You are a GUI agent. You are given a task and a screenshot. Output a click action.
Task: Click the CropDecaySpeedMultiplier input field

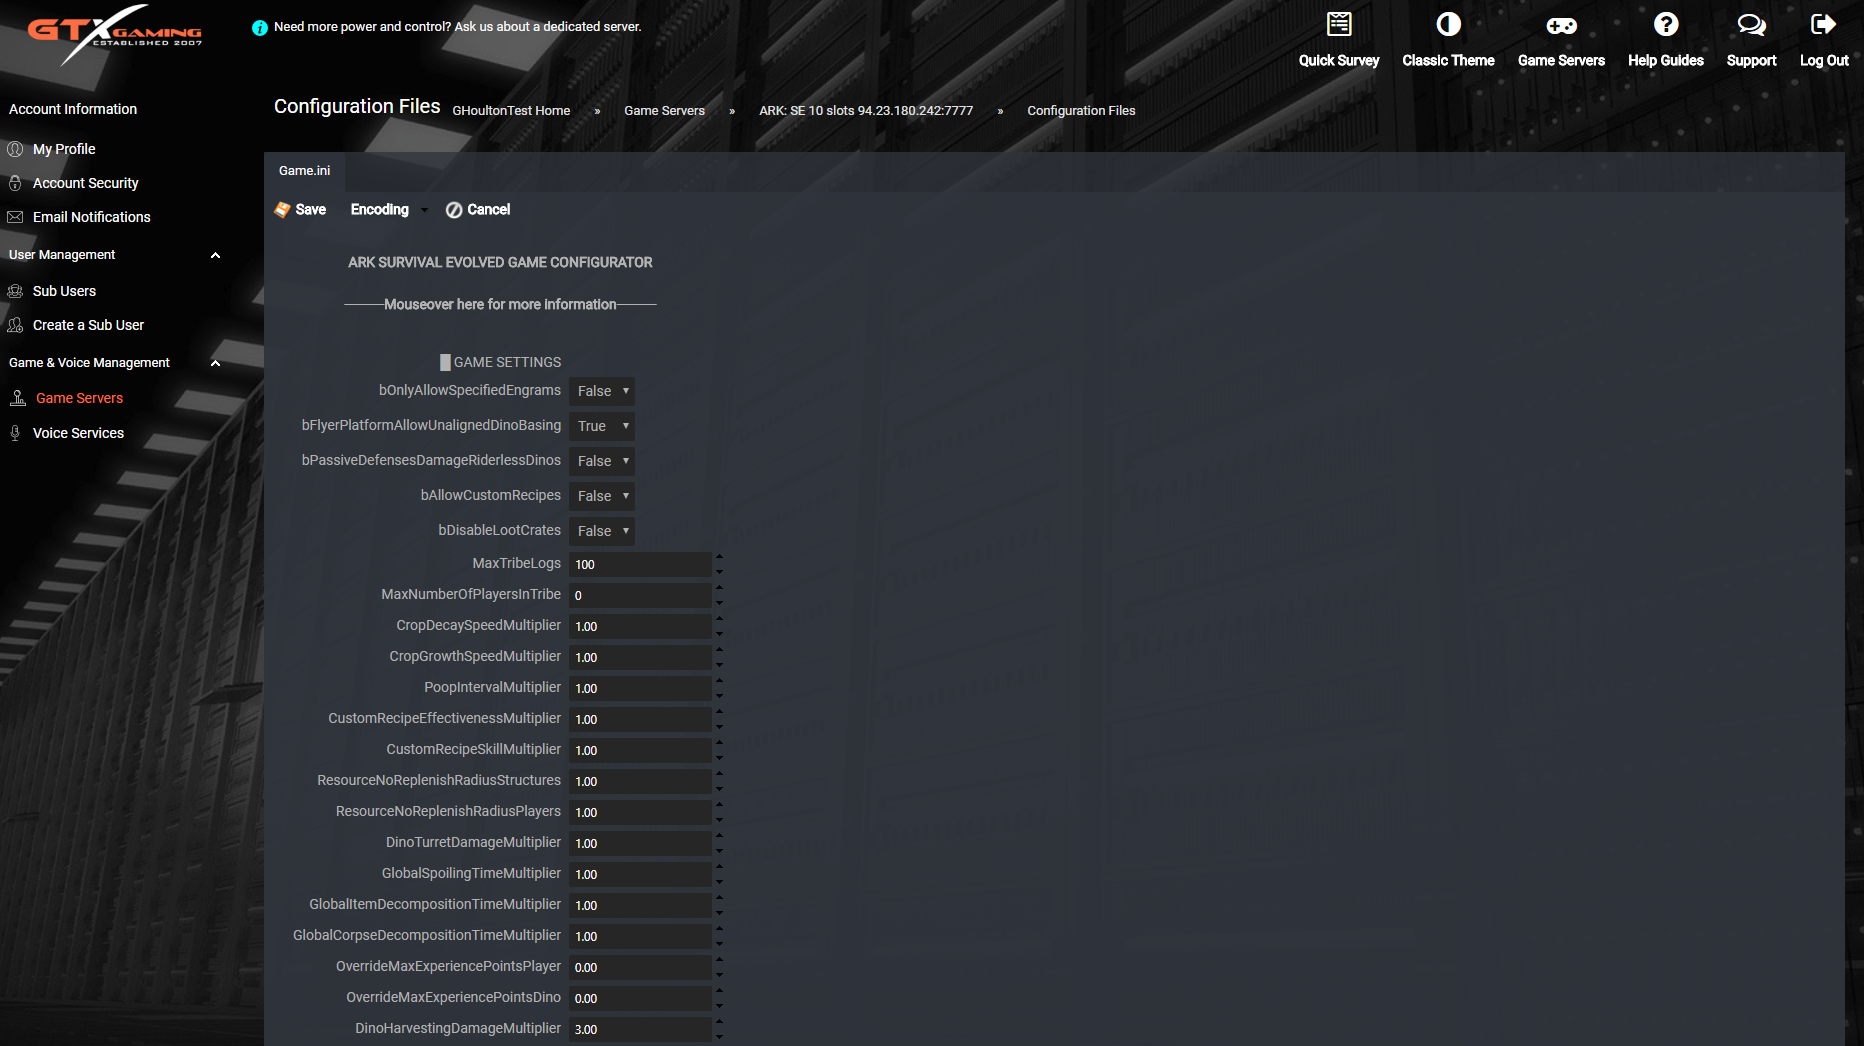(640, 627)
